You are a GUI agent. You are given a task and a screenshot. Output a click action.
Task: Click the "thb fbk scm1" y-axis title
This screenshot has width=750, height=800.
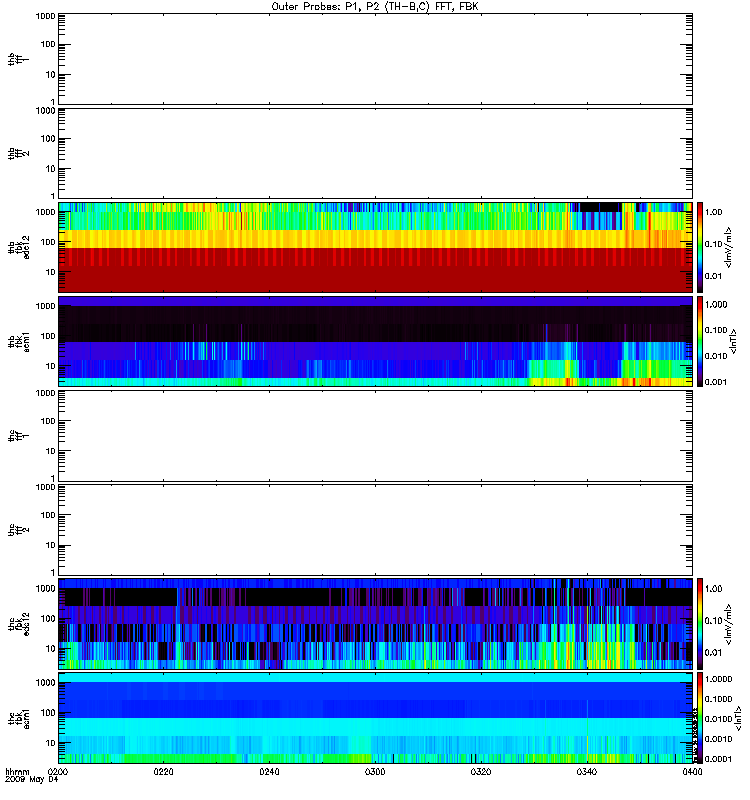(19, 341)
